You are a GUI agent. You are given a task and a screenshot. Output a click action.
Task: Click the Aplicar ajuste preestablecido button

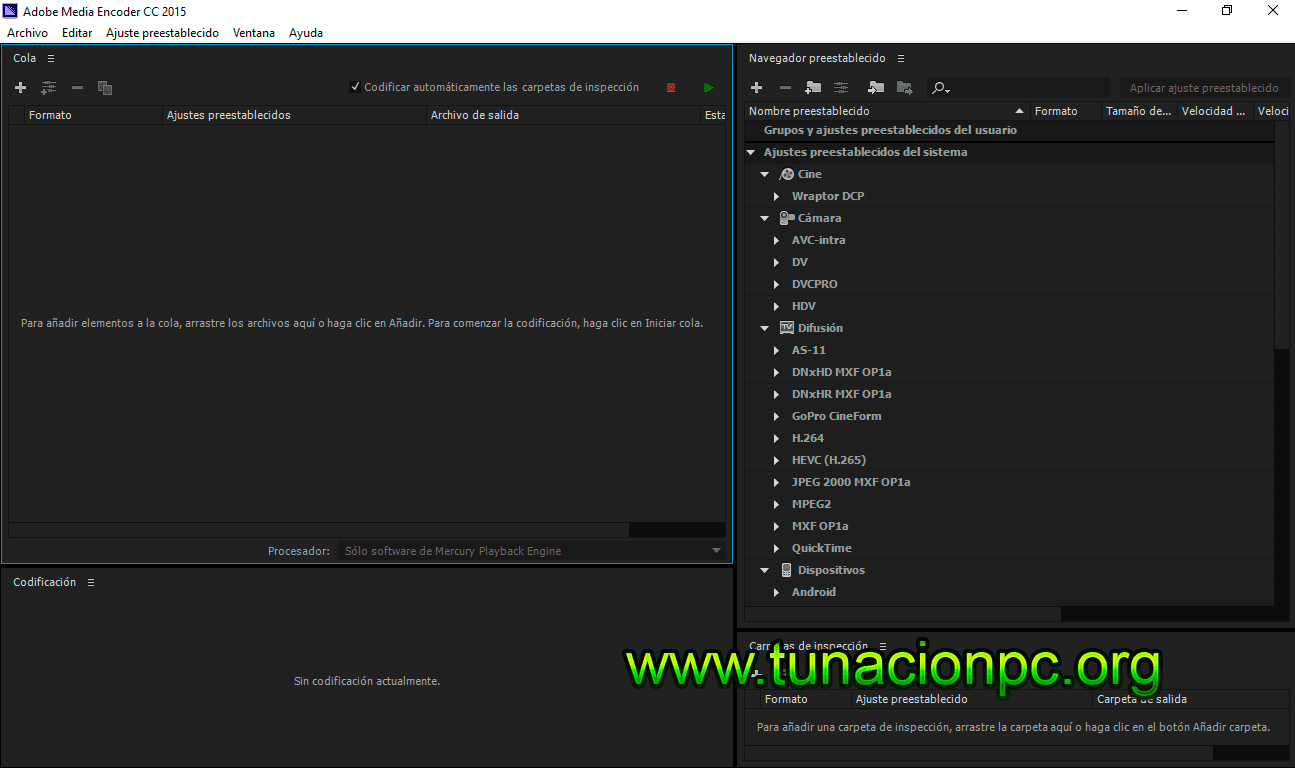coord(1203,87)
